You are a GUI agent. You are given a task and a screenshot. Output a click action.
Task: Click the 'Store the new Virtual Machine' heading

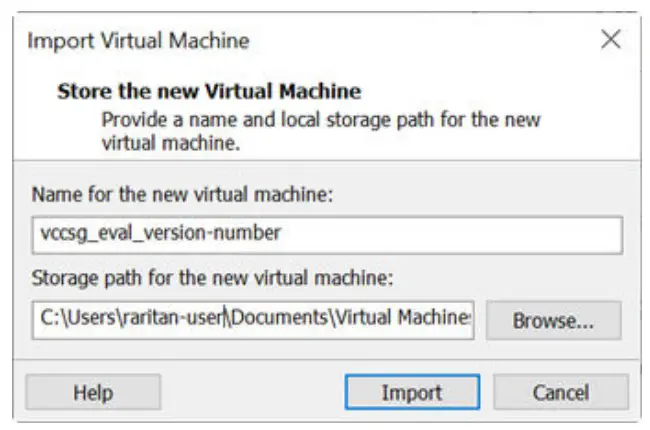pyautogui.click(x=208, y=92)
